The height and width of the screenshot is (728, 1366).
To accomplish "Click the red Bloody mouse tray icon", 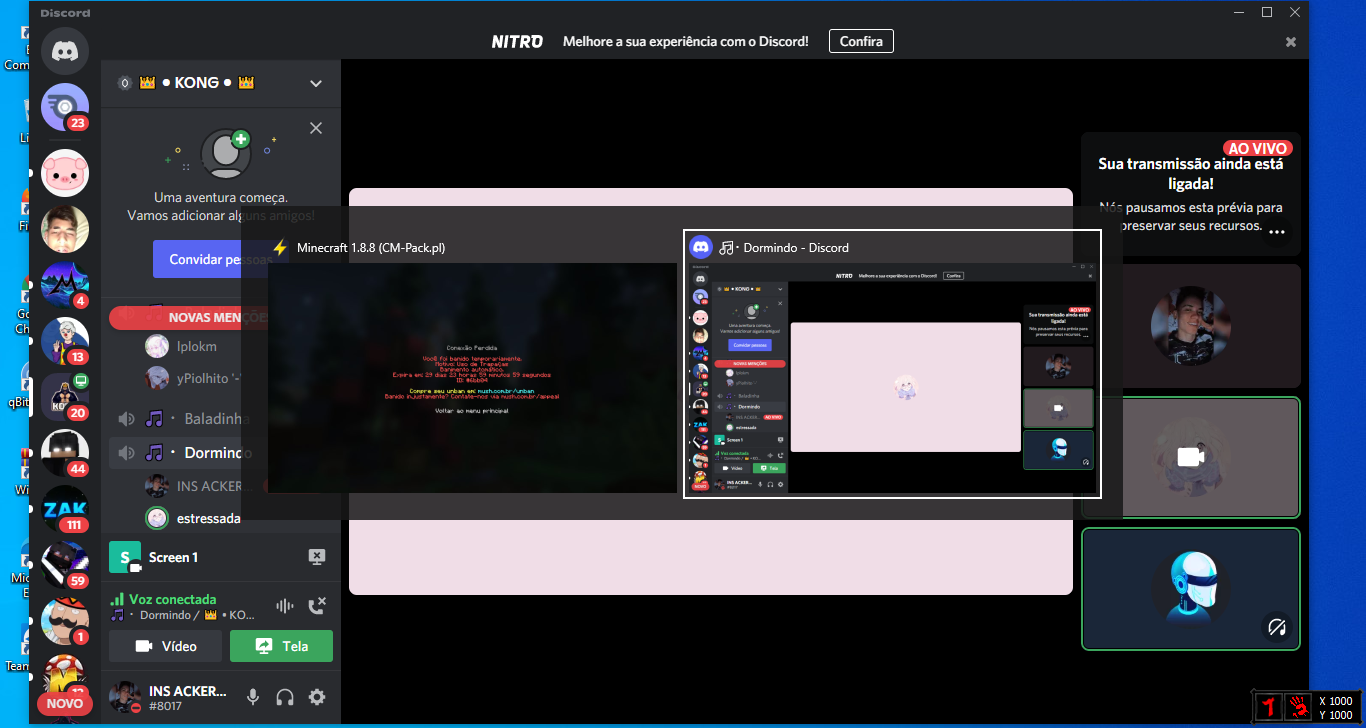I will (1267, 707).
